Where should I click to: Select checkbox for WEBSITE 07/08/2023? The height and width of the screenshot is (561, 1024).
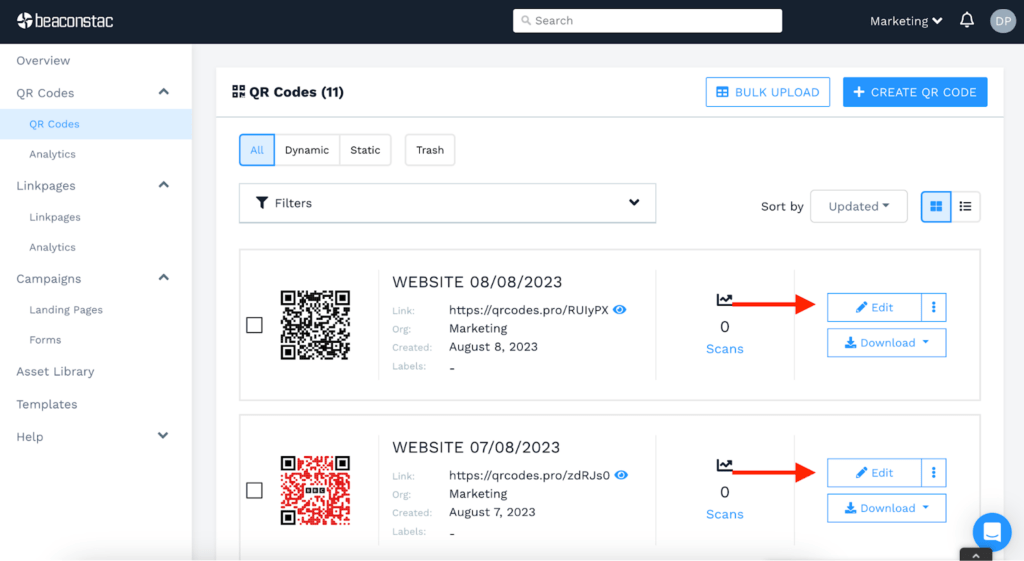[254, 490]
